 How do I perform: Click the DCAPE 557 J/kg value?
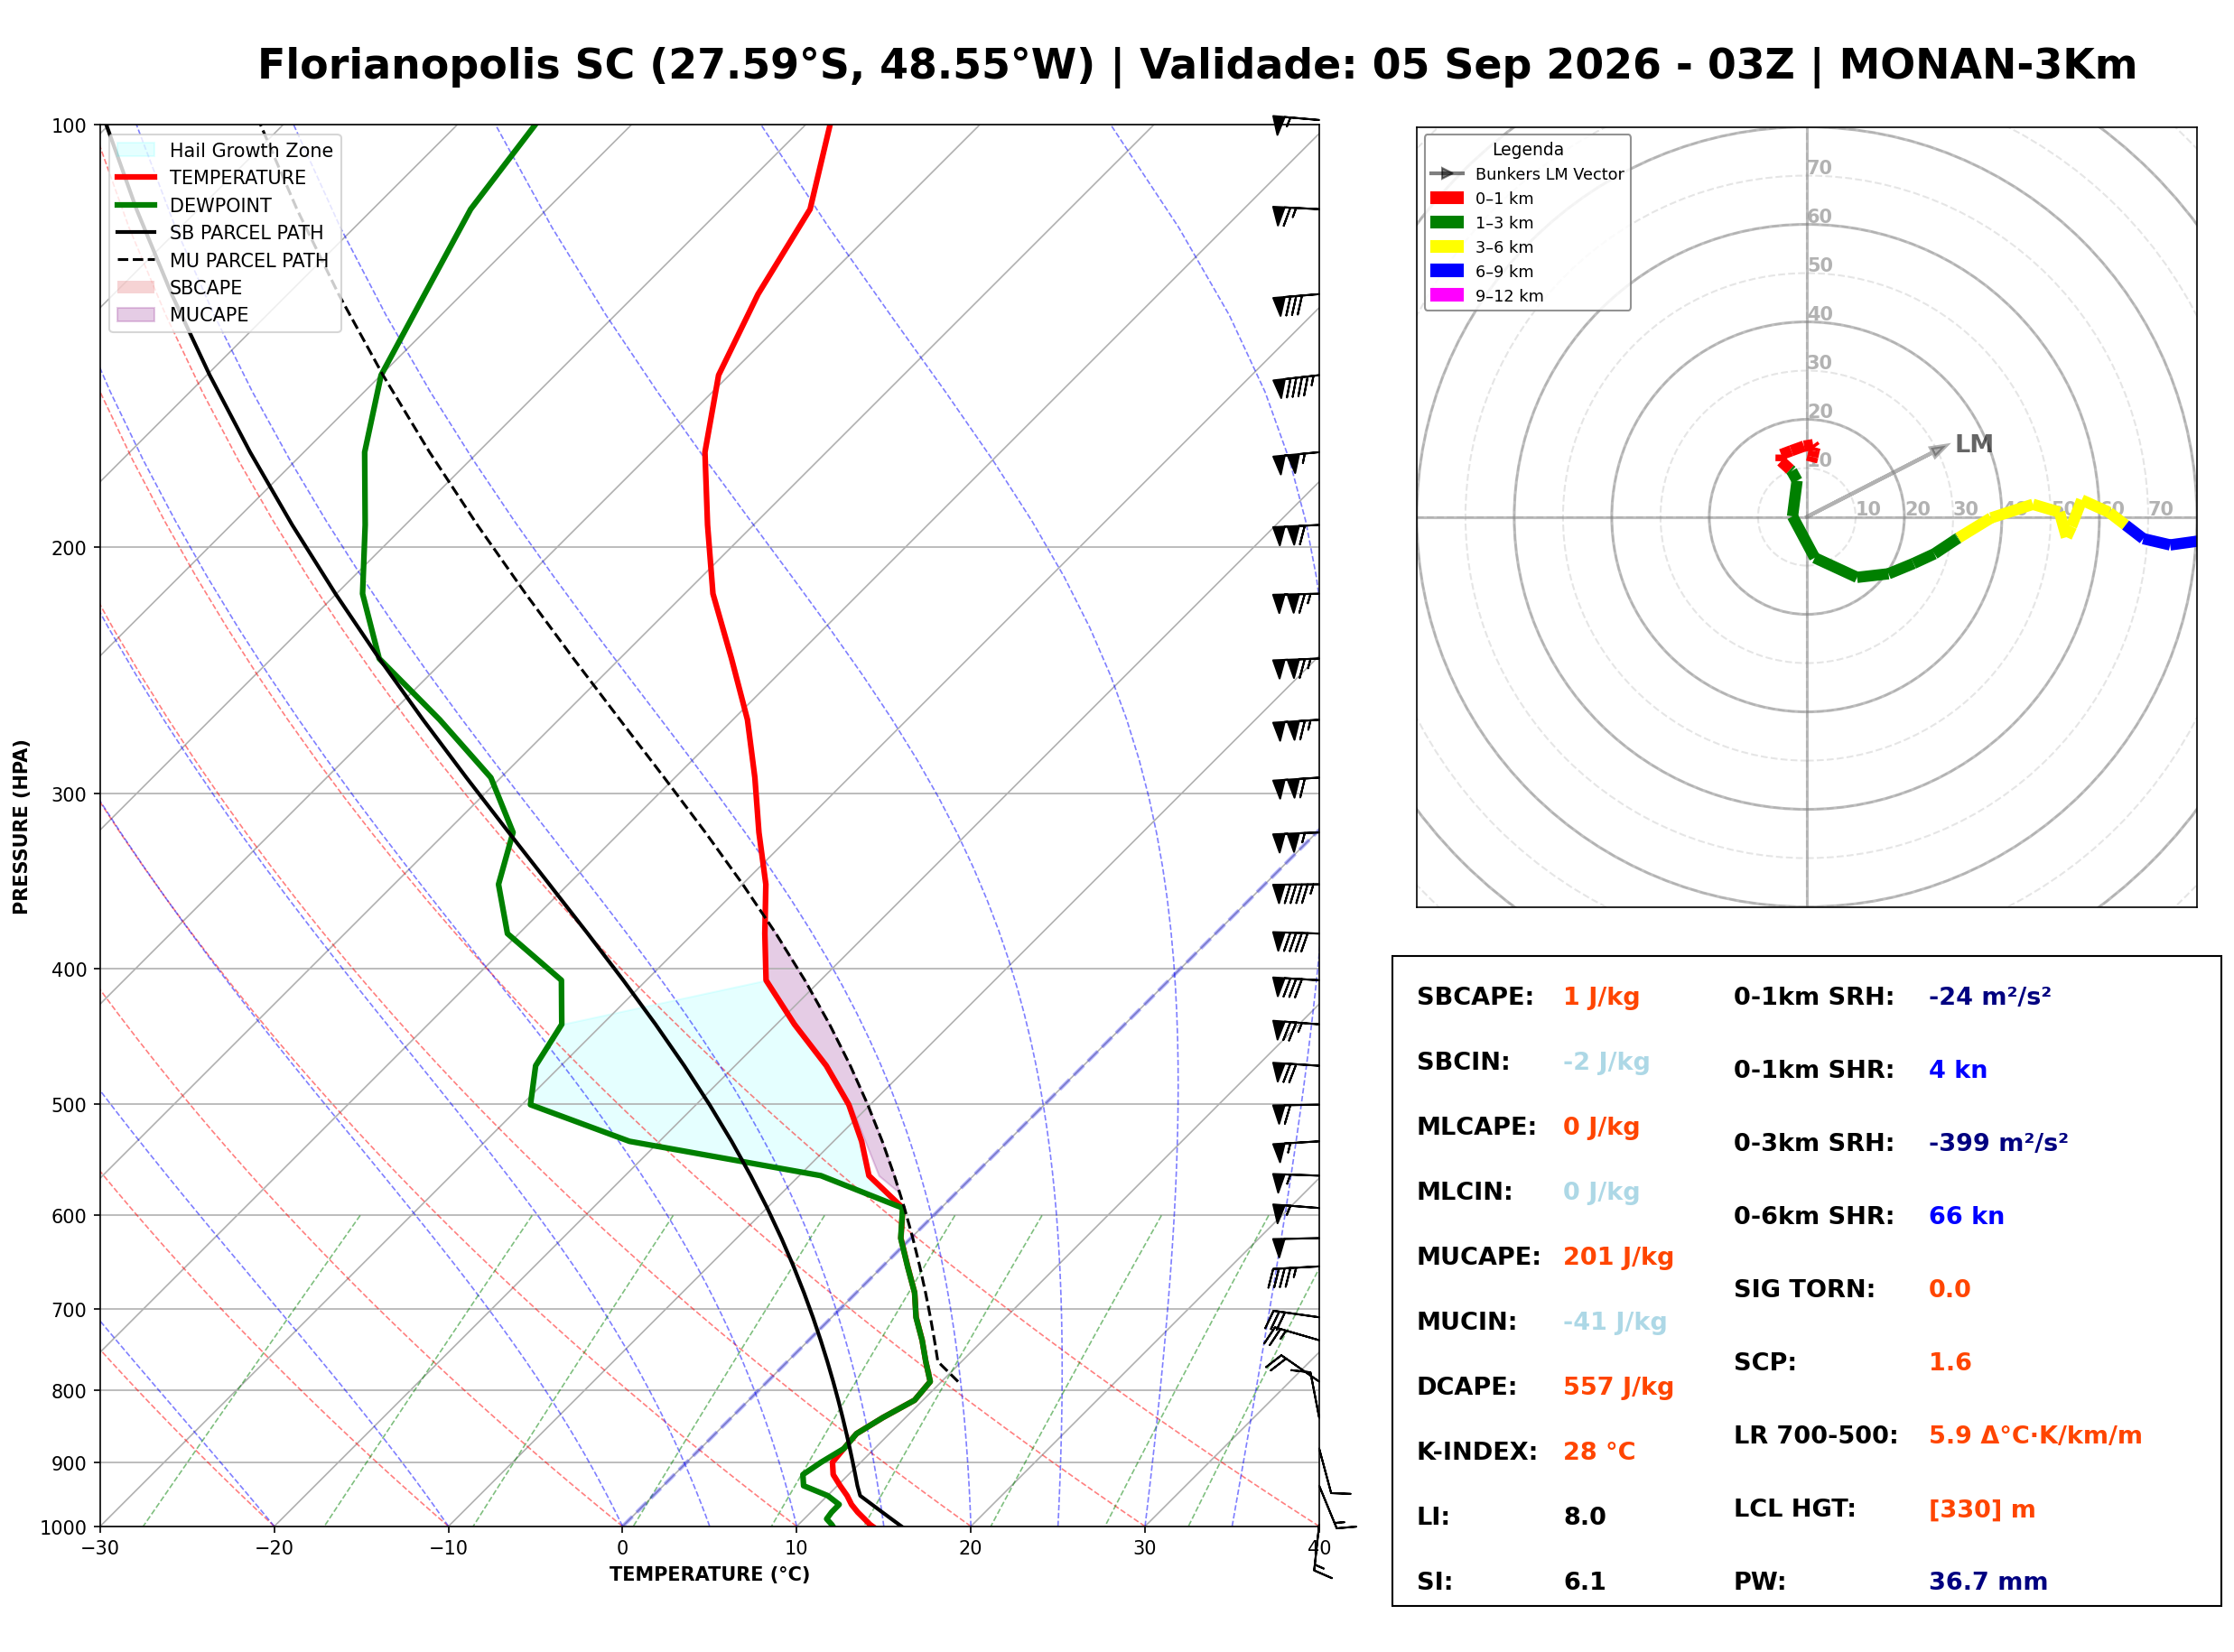pyautogui.click(x=1618, y=1387)
